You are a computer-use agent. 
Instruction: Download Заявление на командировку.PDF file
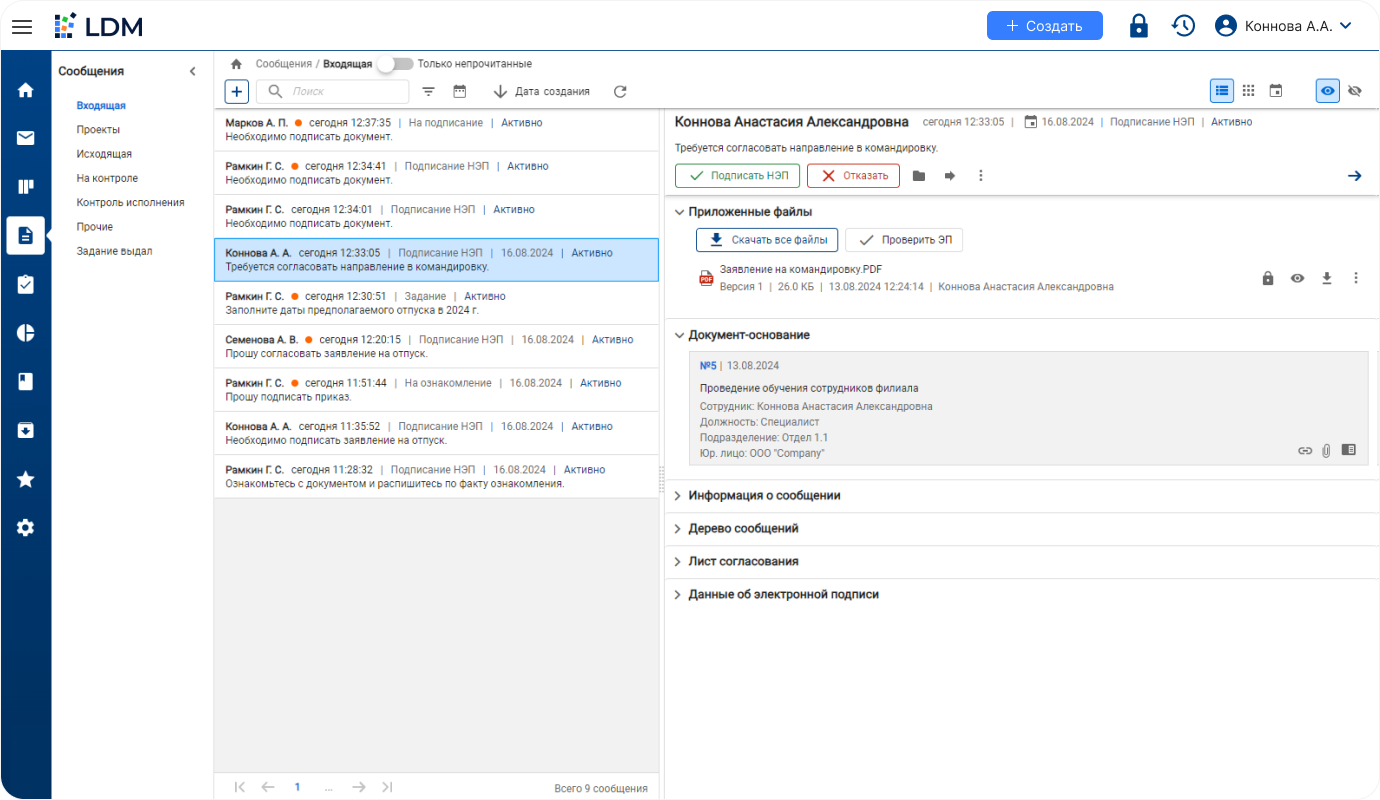pos(1327,278)
